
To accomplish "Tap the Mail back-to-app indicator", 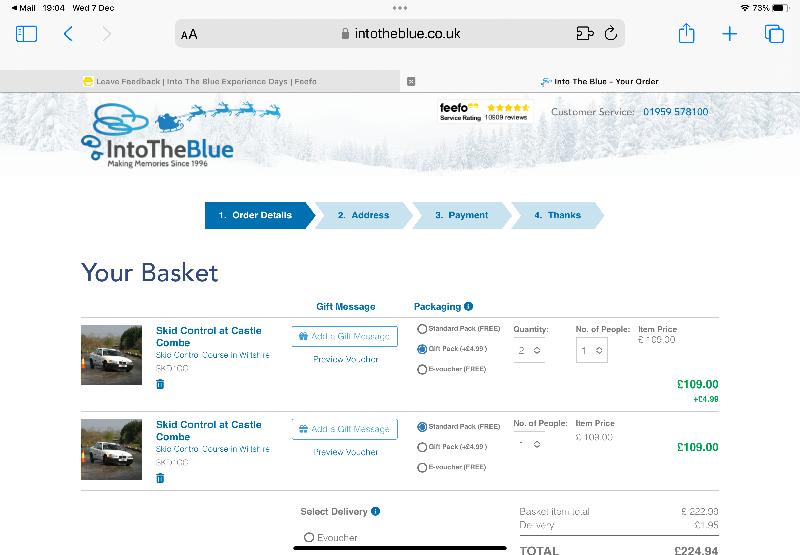I will pos(23,8).
